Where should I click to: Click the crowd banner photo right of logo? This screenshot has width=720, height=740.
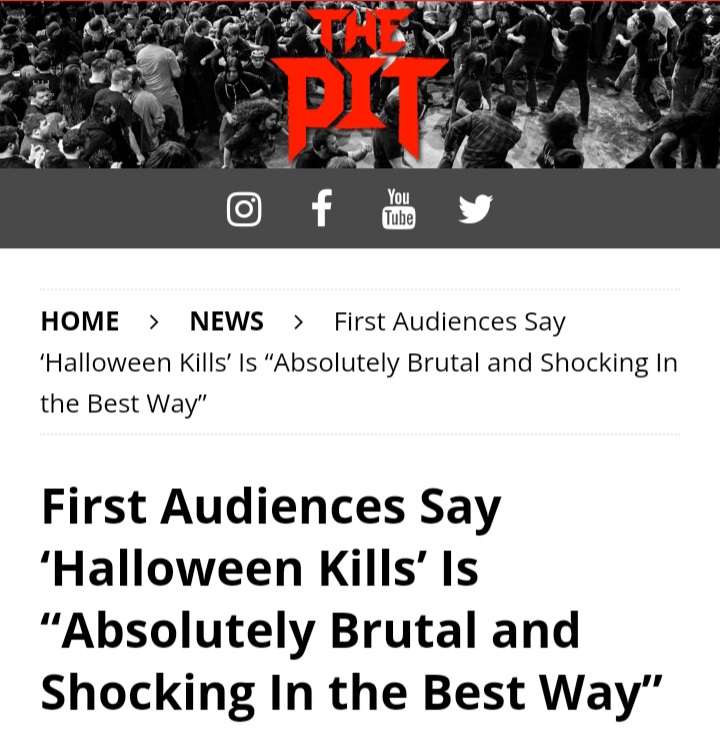pos(583,85)
